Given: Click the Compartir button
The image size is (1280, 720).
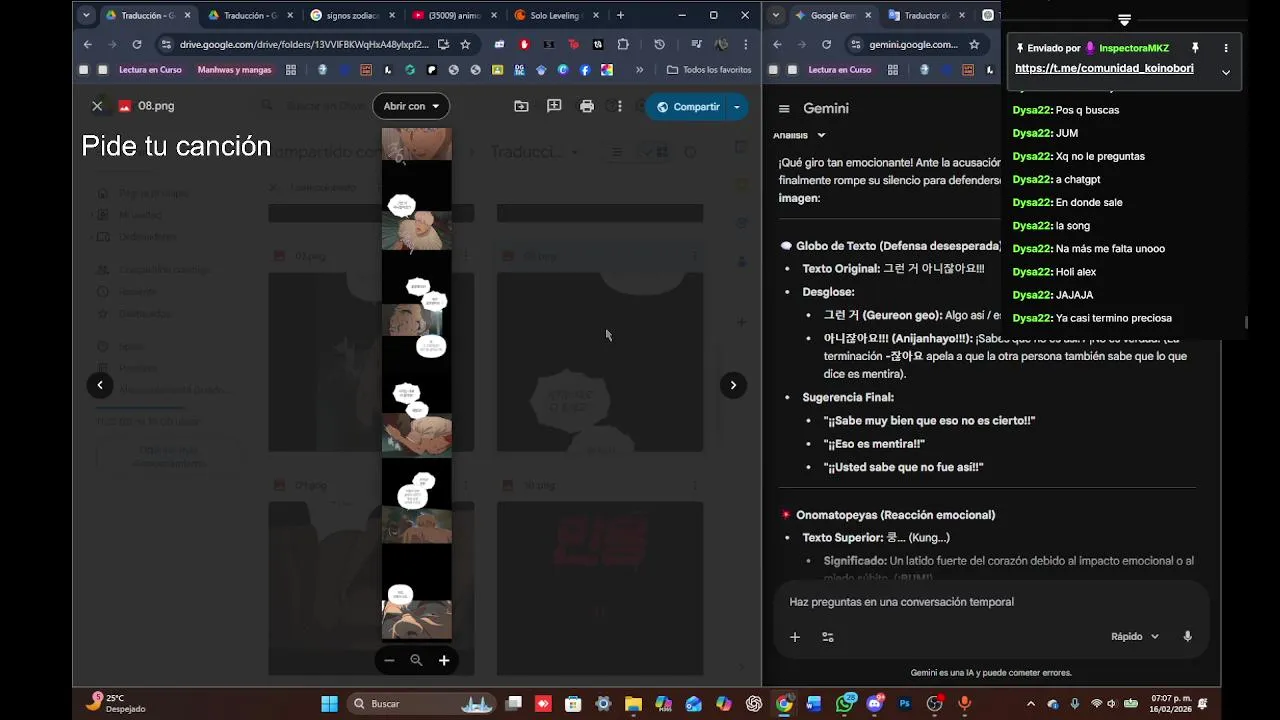Looking at the screenshot, I should (x=687, y=107).
